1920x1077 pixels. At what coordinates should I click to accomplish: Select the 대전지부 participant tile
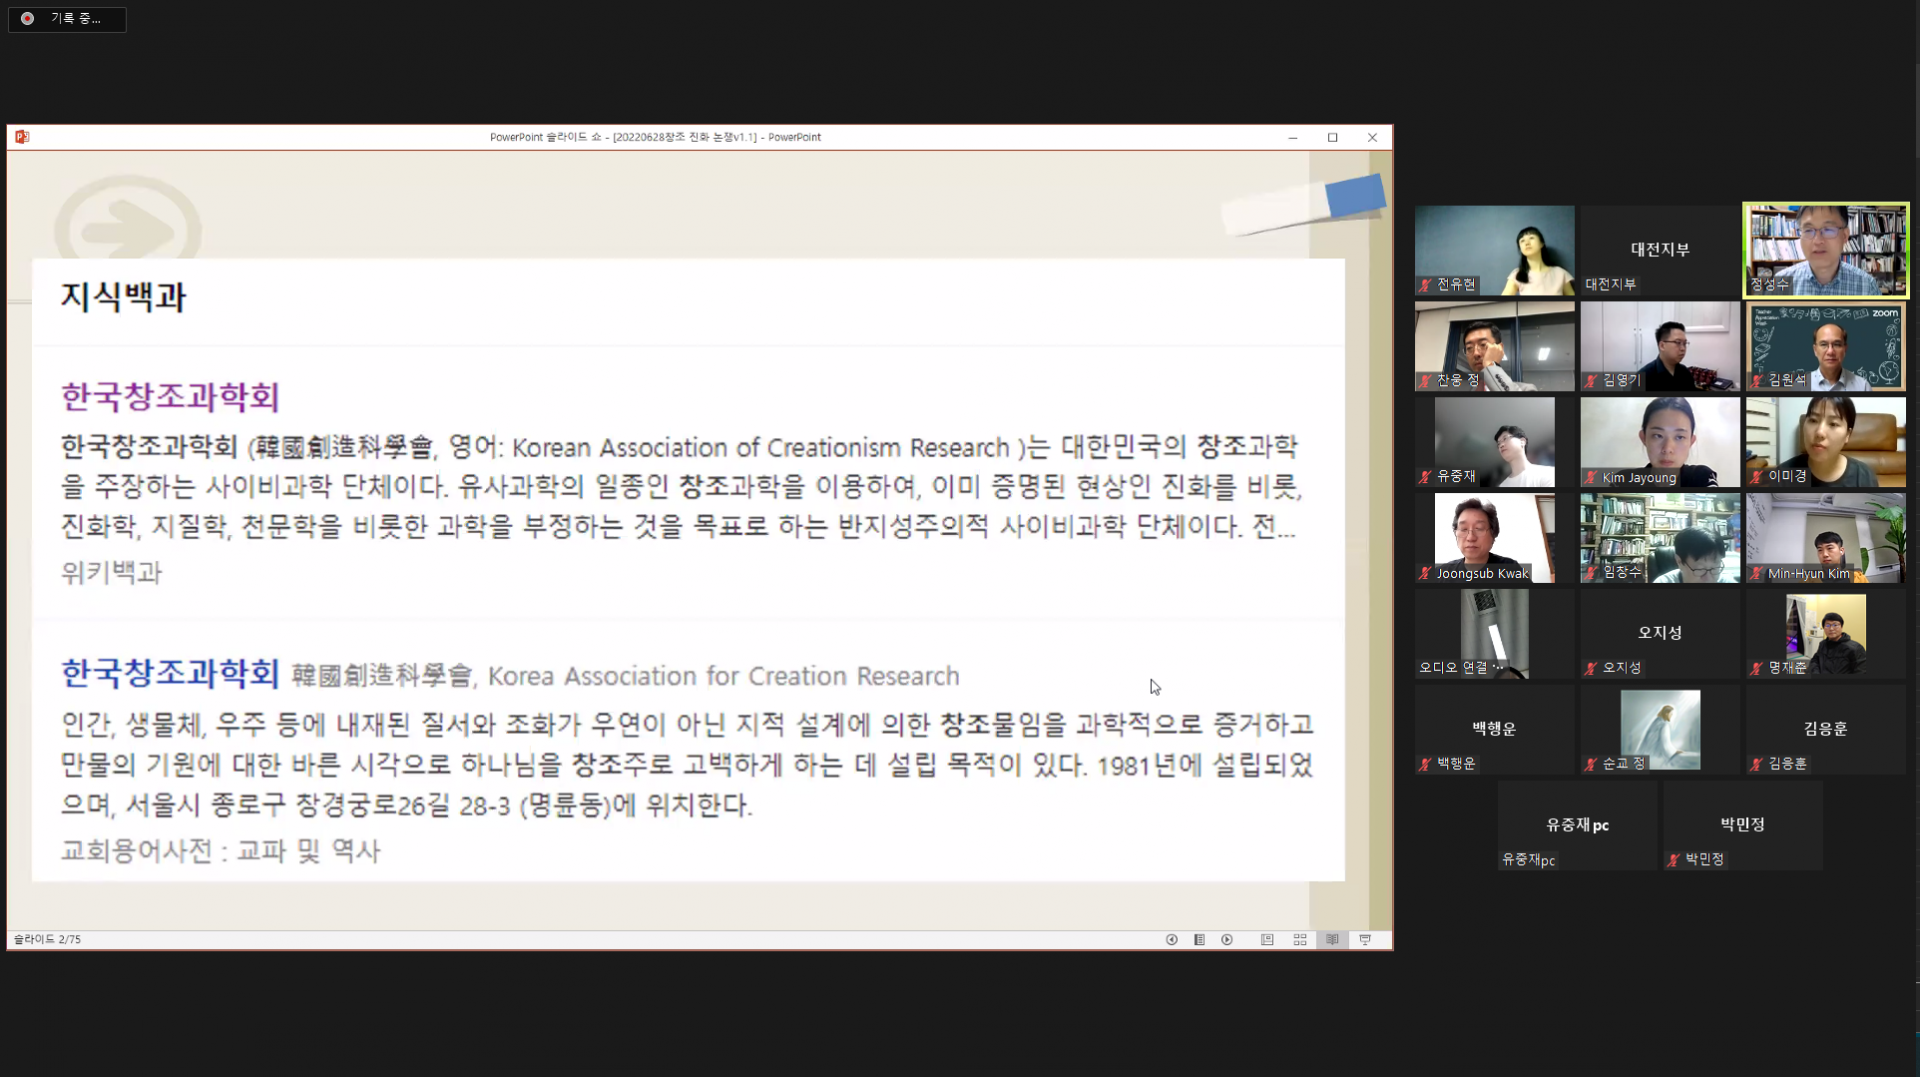coord(1660,250)
